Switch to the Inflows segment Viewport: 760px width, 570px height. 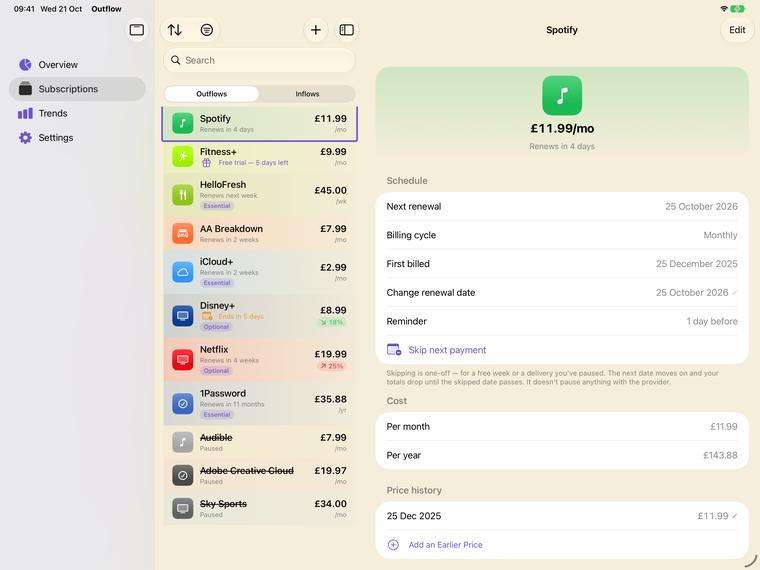[307, 94]
